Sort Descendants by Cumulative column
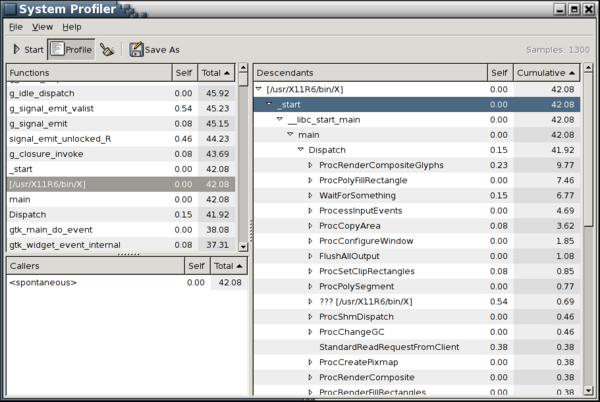The width and height of the screenshot is (600, 402). point(547,73)
